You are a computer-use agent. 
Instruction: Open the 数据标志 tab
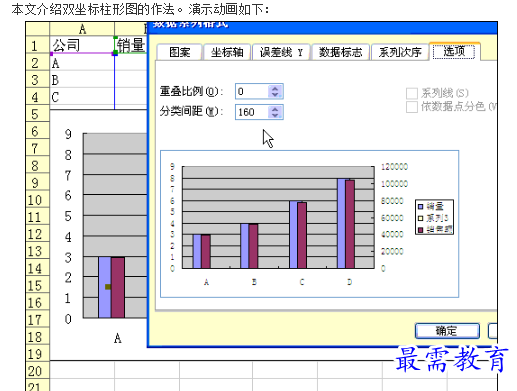(x=340, y=52)
